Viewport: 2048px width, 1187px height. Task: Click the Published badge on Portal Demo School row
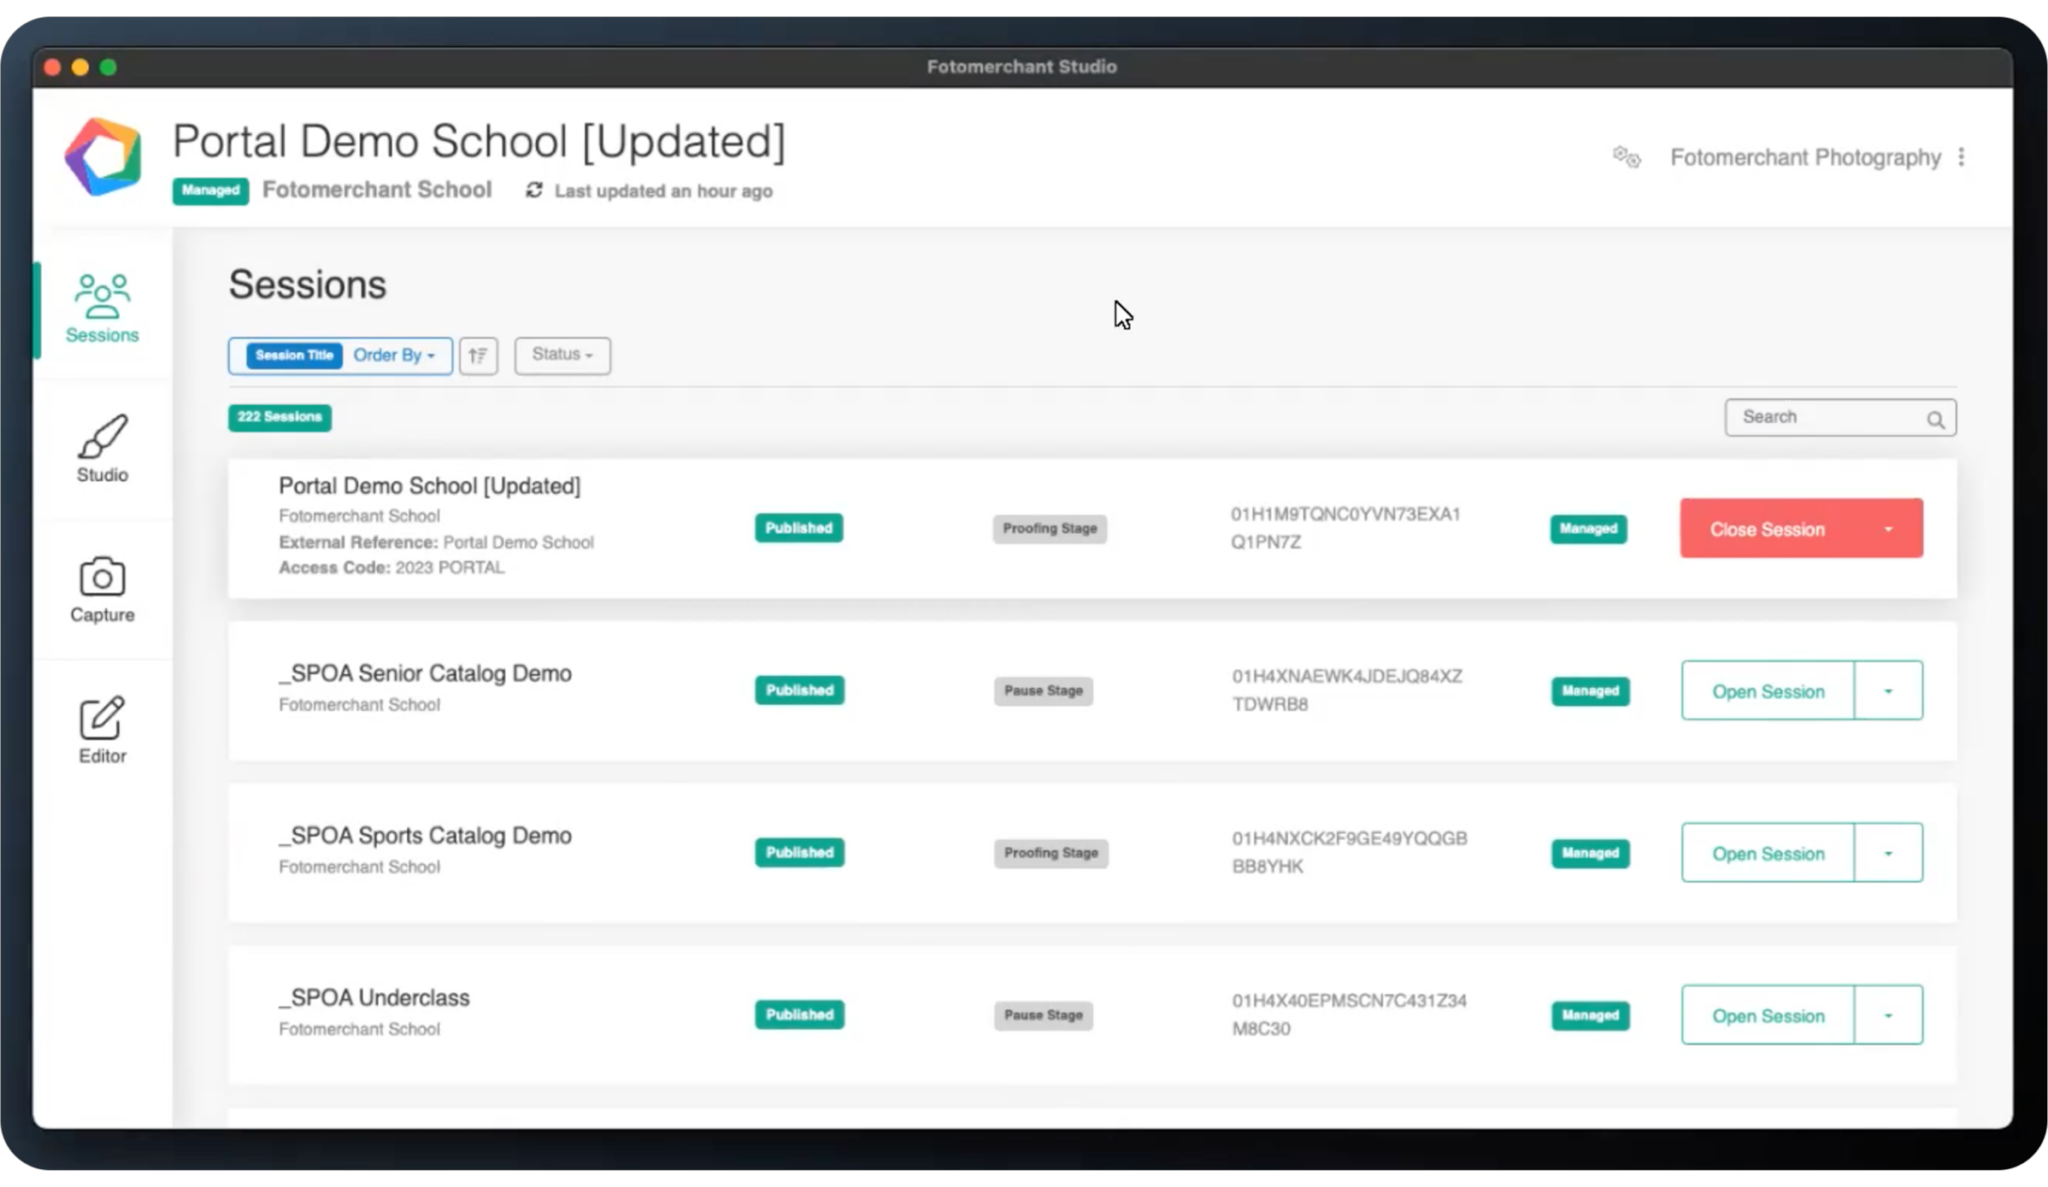pos(799,528)
